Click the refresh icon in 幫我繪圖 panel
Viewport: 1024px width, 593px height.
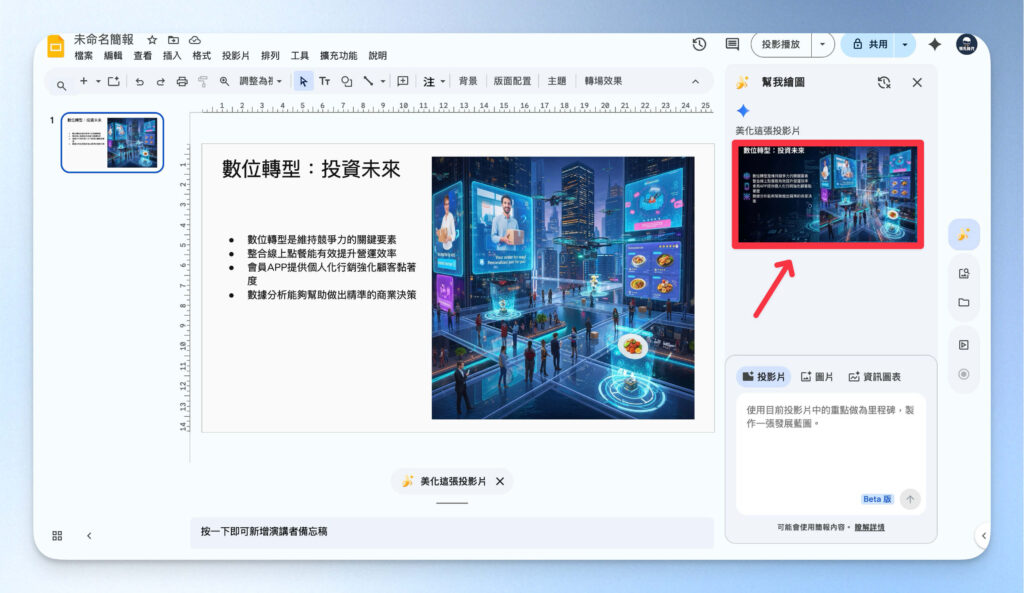pyautogui.click(x=883, y=82)
